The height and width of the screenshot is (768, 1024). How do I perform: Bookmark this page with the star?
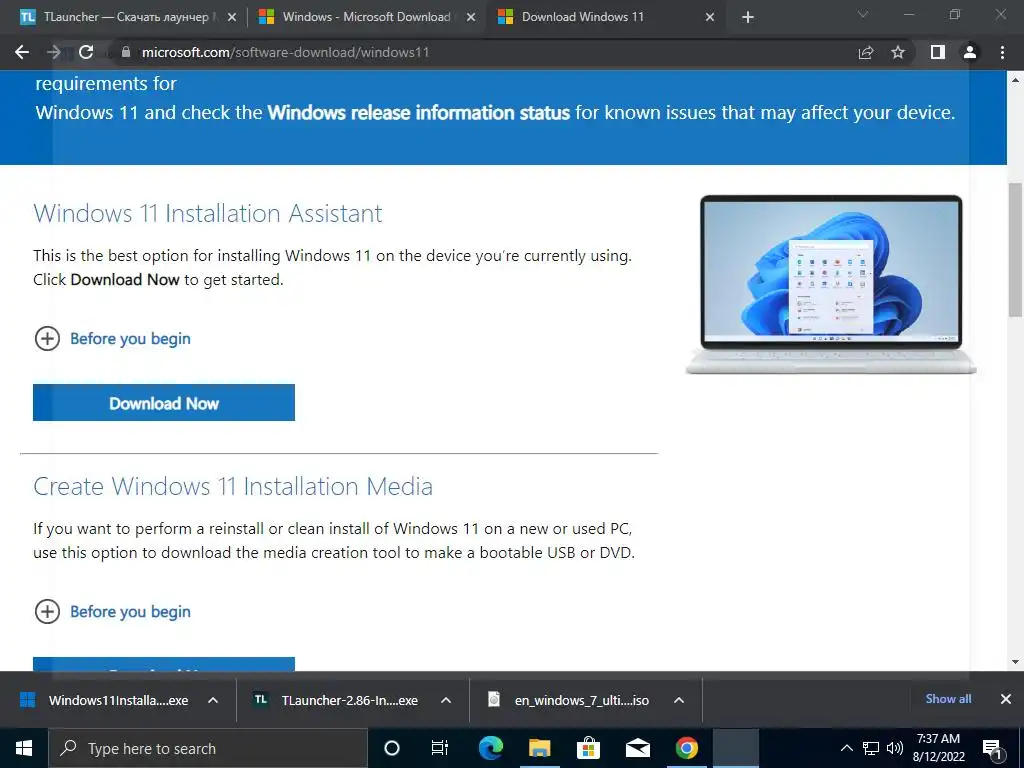click(x=898, y=52)
